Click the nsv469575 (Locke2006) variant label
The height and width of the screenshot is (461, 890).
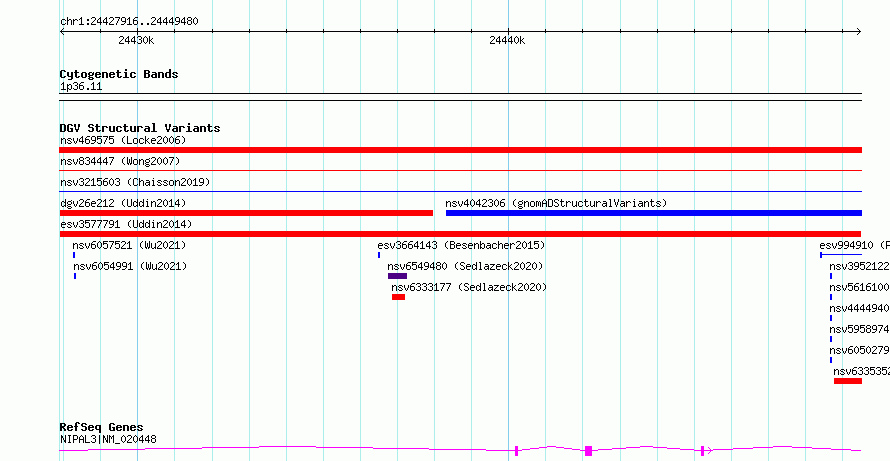[123, 140]
